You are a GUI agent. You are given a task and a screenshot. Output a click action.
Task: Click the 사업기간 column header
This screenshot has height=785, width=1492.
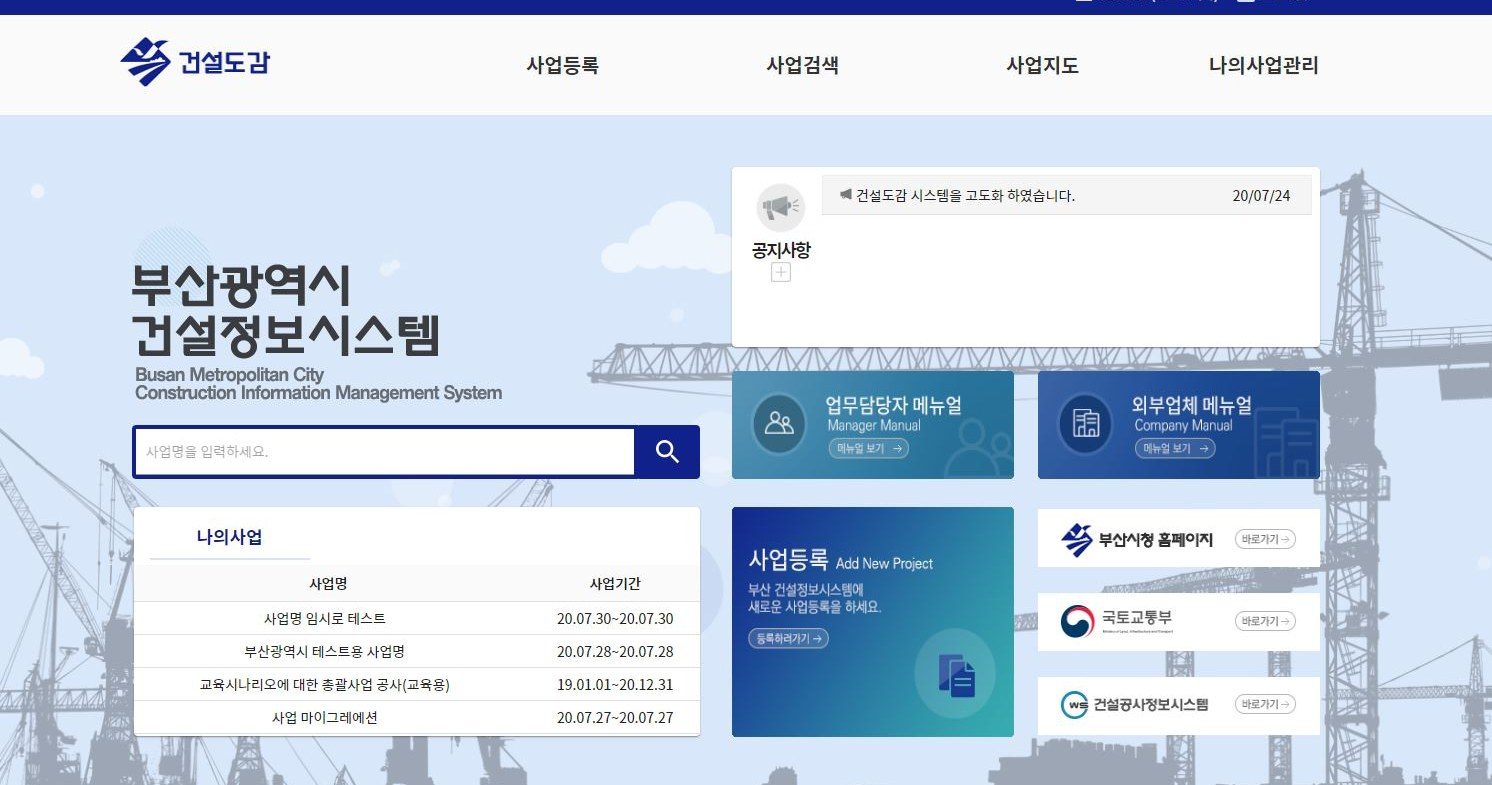click(615, 584)
